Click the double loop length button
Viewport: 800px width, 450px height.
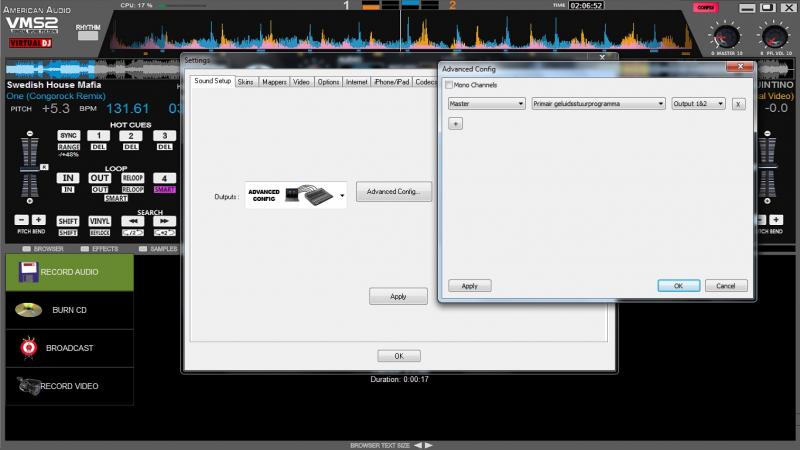click(x=164, y=233)
